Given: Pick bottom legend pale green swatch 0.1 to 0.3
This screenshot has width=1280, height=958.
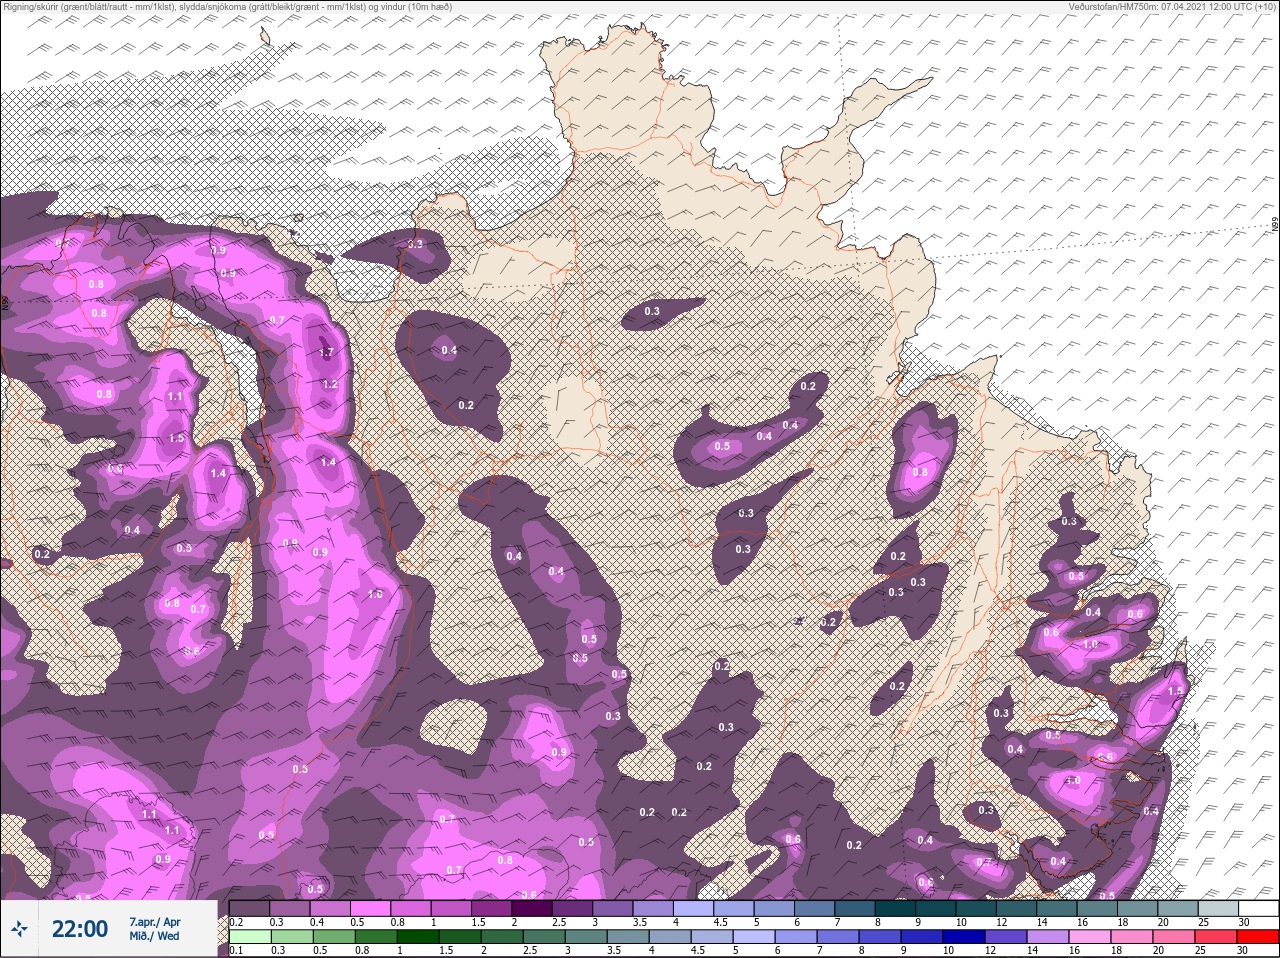Looking at the screenshot, I should [250, 937].
